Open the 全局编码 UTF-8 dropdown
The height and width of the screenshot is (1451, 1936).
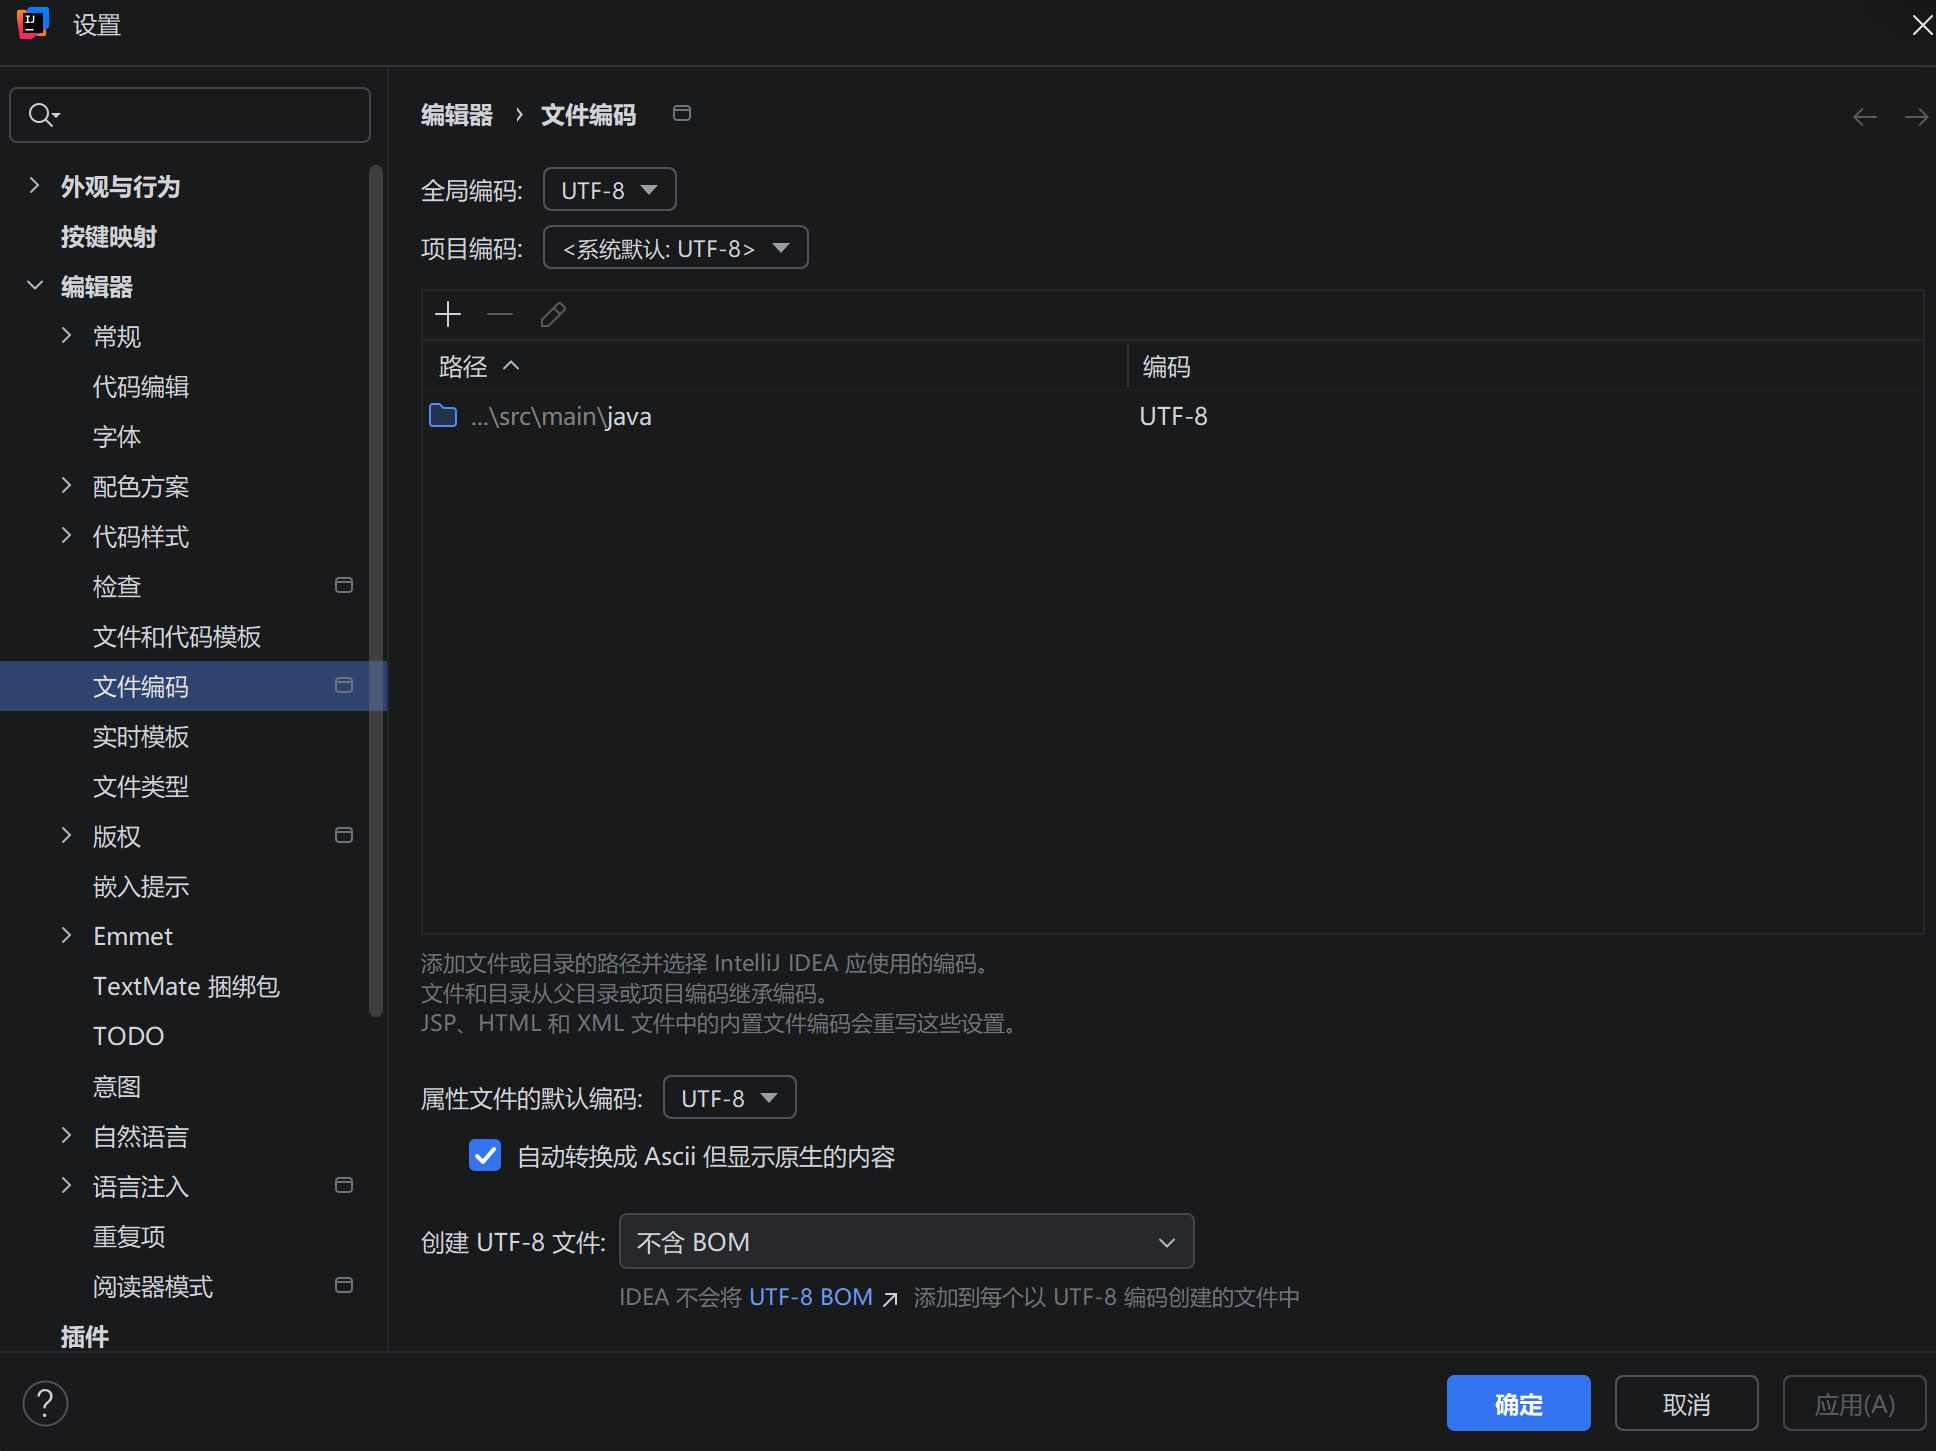pos(609,190)
